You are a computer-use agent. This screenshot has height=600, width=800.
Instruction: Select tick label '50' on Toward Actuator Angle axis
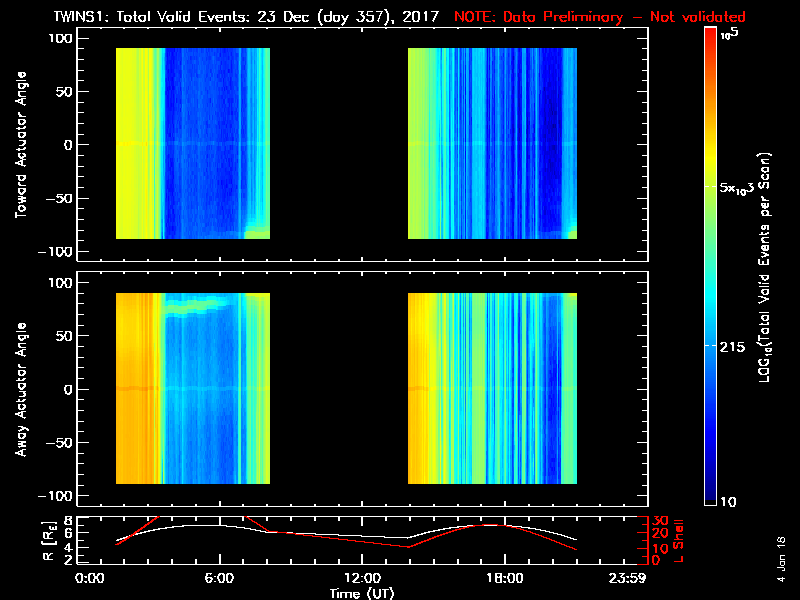pyautogui.click(x=66, y=92)
